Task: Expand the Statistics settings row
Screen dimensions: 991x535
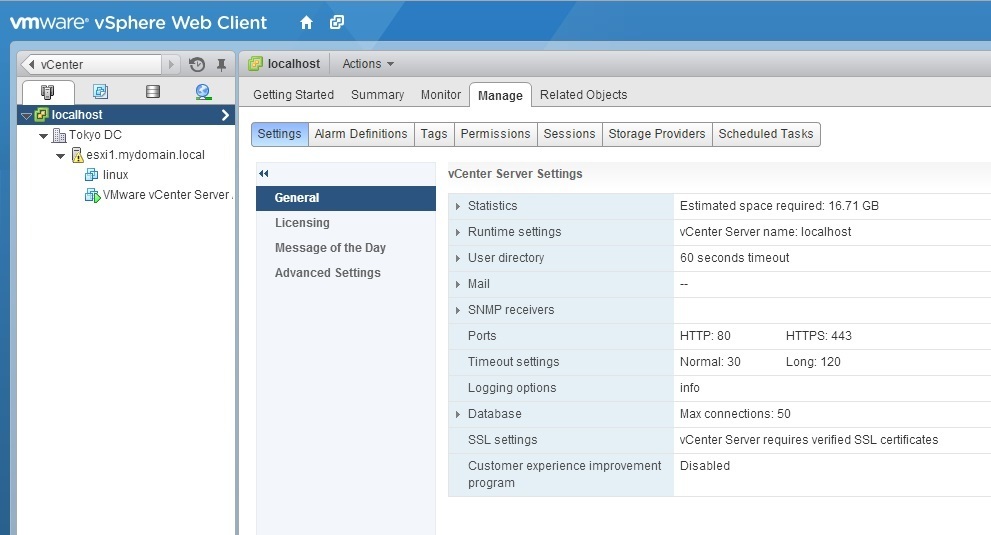Action: [458, 206]
